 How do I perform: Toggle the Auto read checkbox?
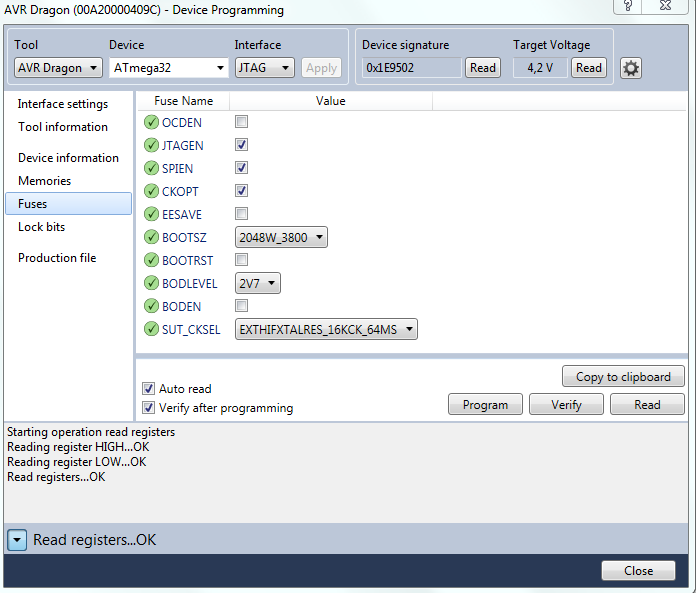[149, 389]
